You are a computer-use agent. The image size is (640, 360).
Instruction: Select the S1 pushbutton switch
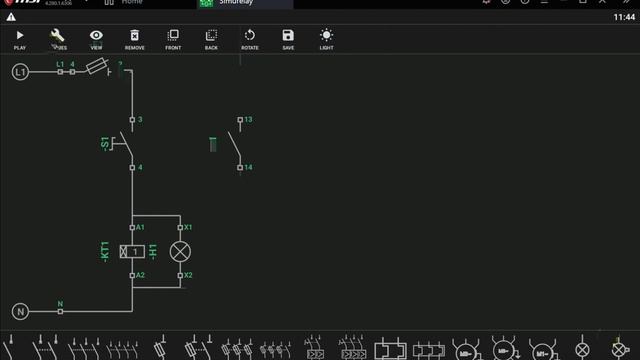[x=122, y=144]
